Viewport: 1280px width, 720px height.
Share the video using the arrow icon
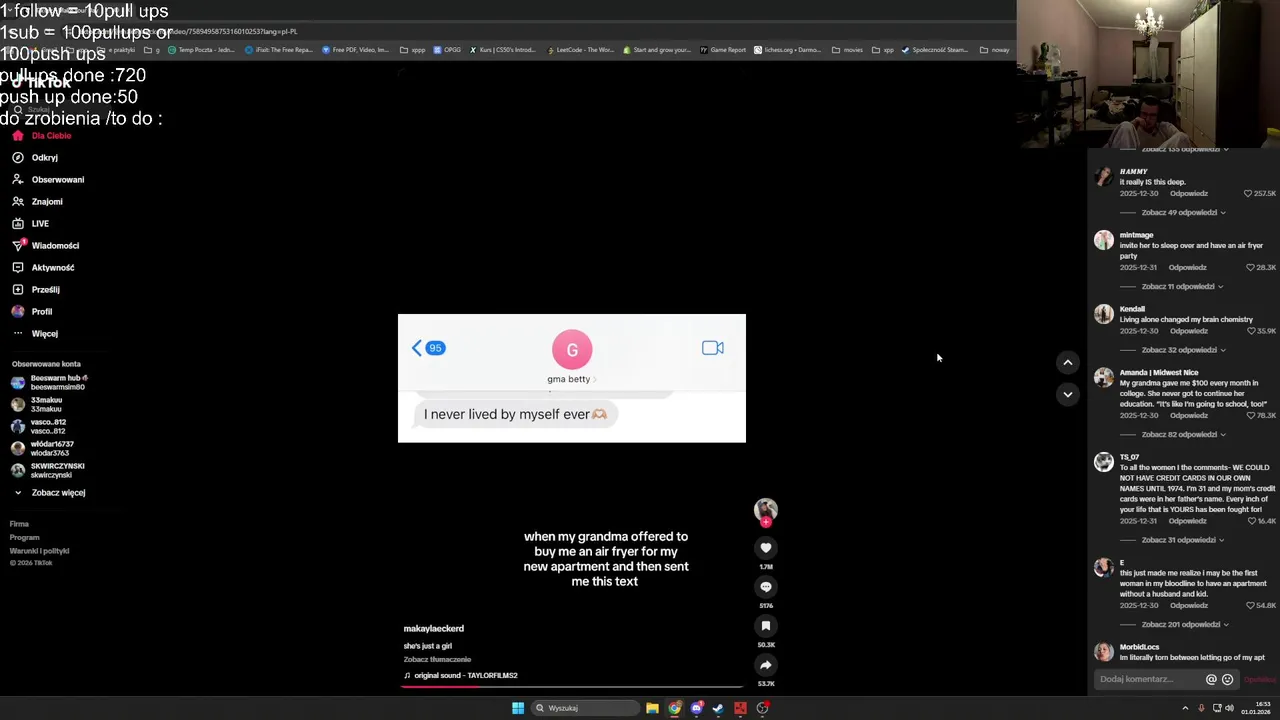766,665
